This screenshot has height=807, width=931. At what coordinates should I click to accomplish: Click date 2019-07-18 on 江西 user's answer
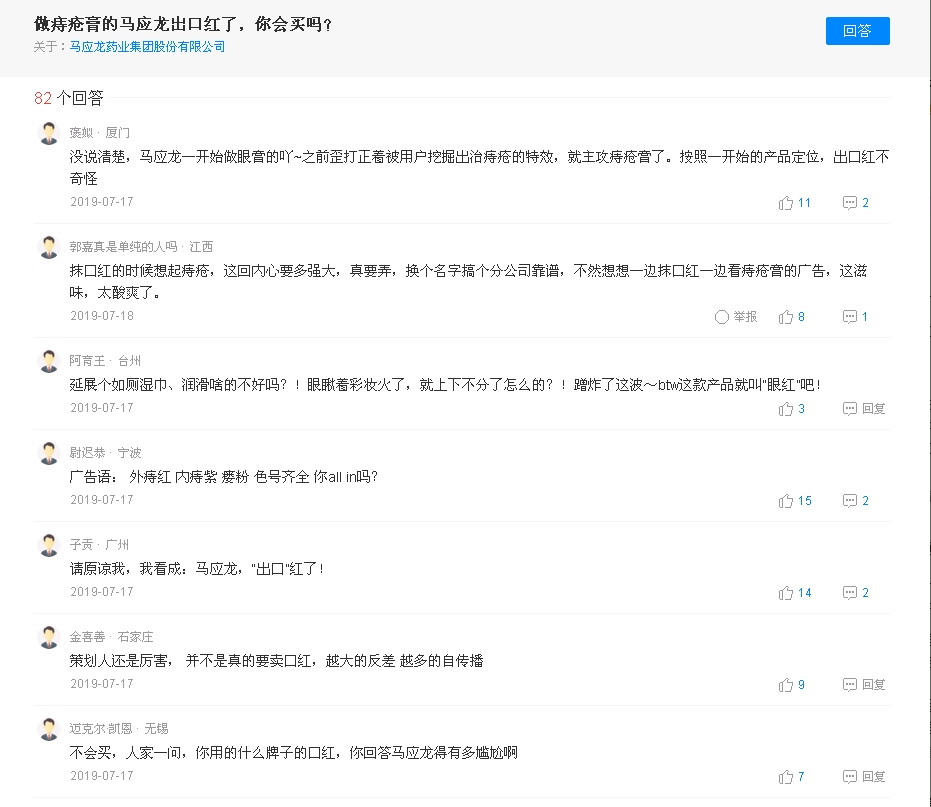[x=102, y=316]
